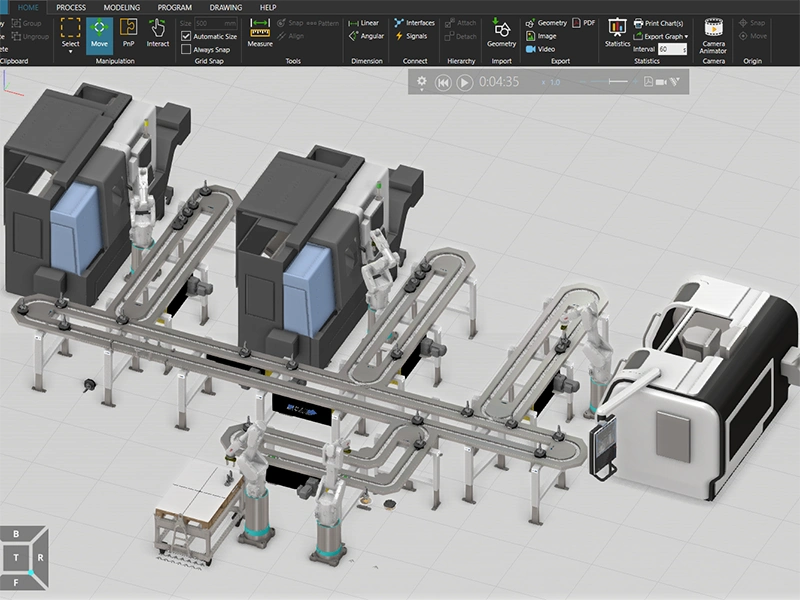Enable the Always Snap checkbox
The image size is (800, 600).
tap(186, 49)
